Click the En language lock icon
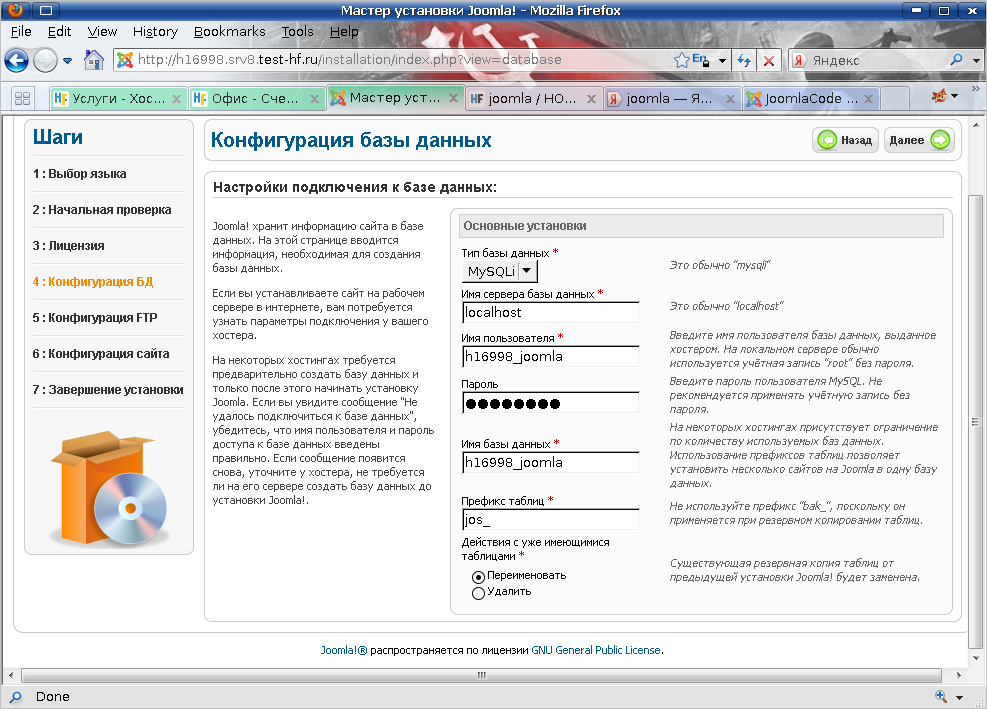 point(701,60)
